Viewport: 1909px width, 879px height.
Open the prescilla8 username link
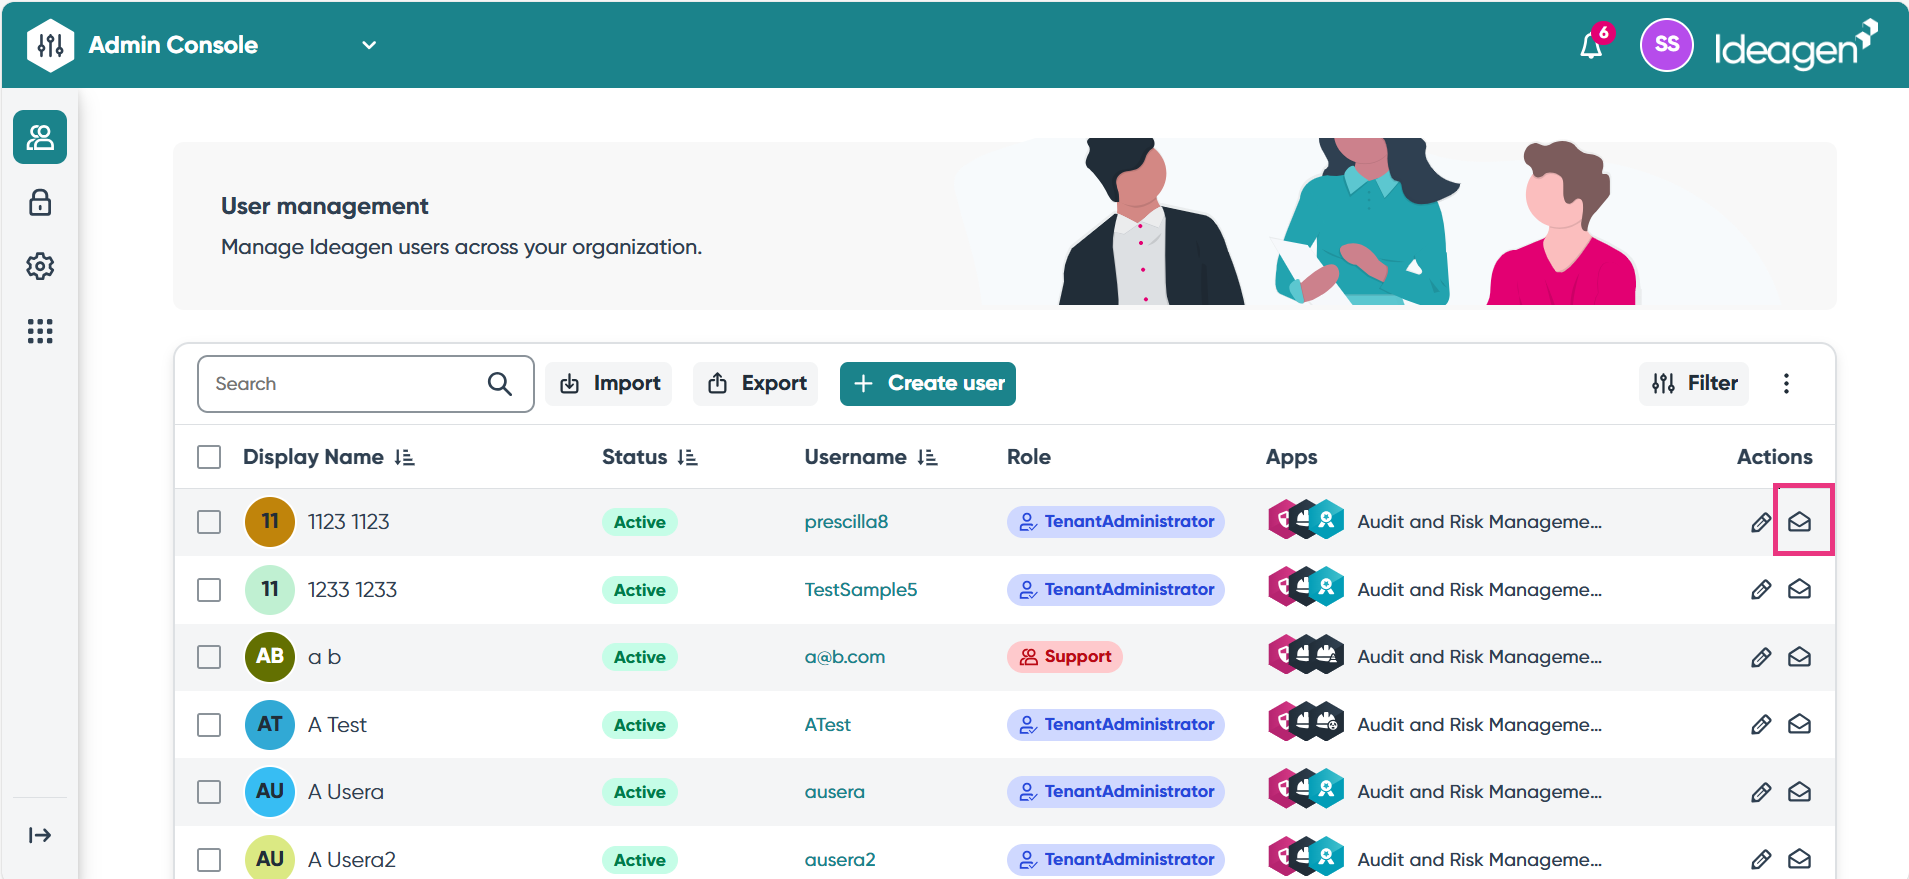(x=846, y=522)
